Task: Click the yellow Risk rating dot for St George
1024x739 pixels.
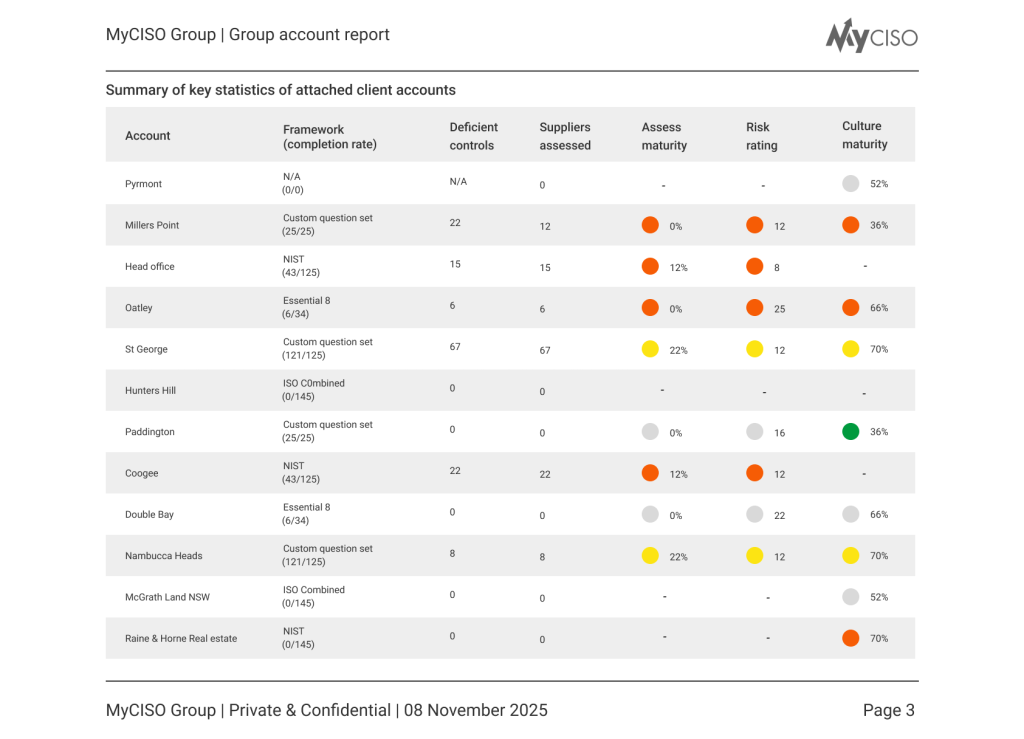Action: tap(755, 349)
